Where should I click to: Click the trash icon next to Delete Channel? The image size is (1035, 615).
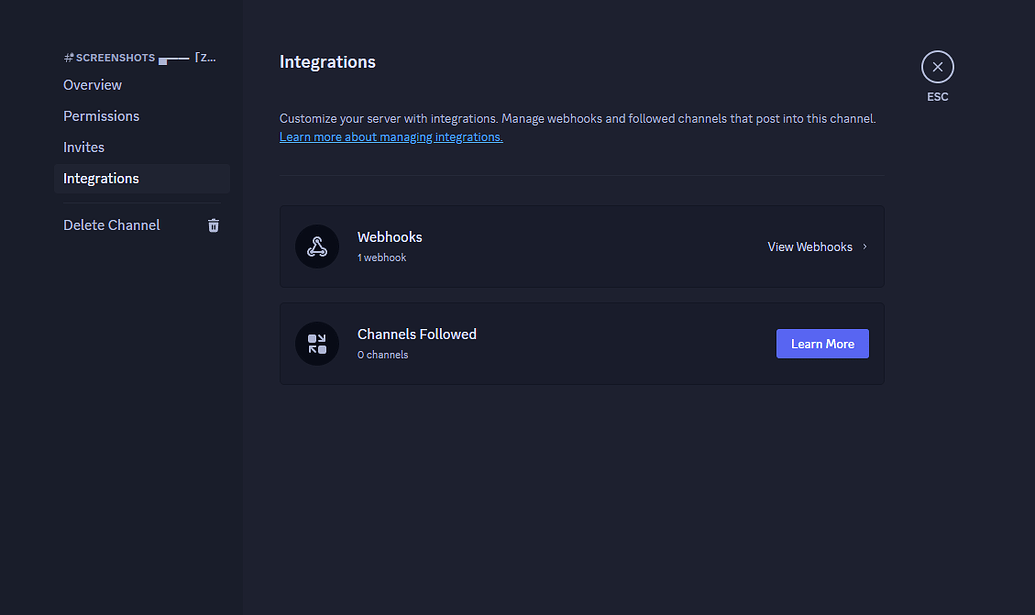213,225
